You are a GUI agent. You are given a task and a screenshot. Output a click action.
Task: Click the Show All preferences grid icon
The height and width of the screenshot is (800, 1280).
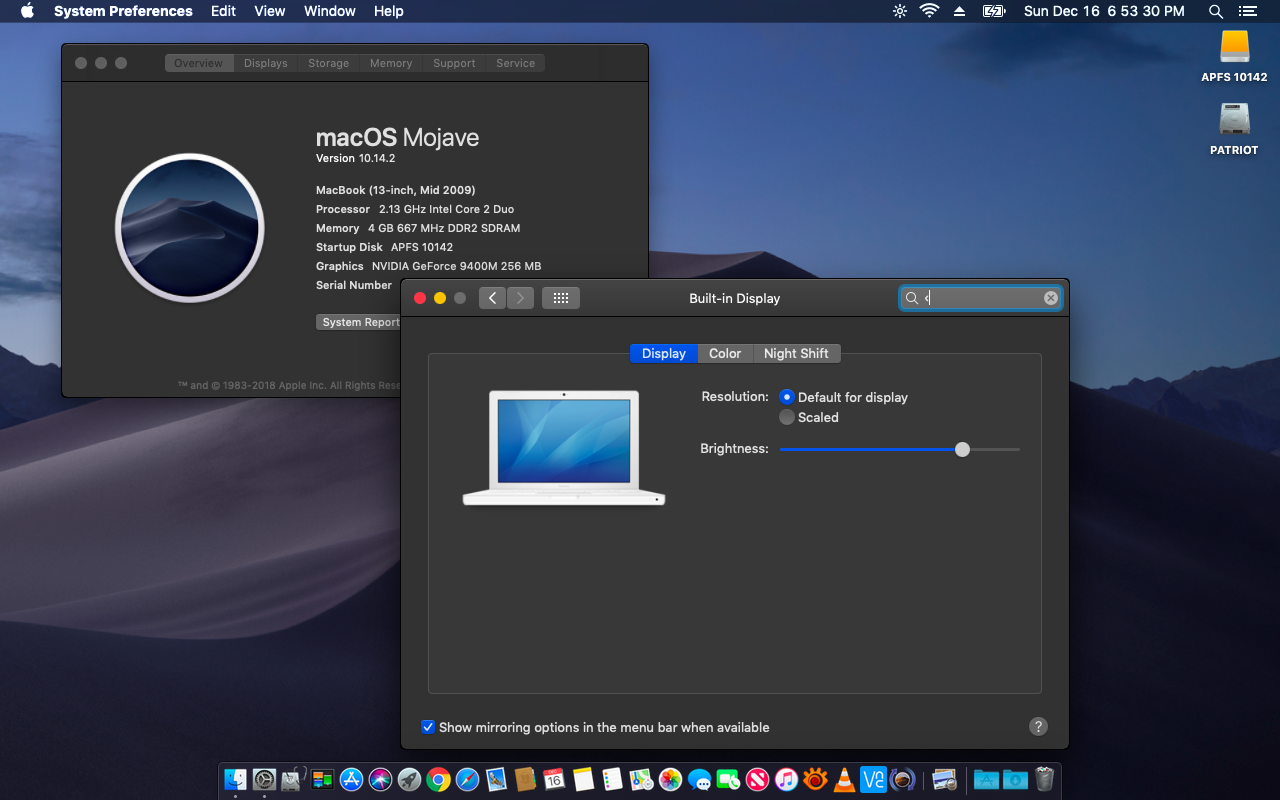click(560, 298)
